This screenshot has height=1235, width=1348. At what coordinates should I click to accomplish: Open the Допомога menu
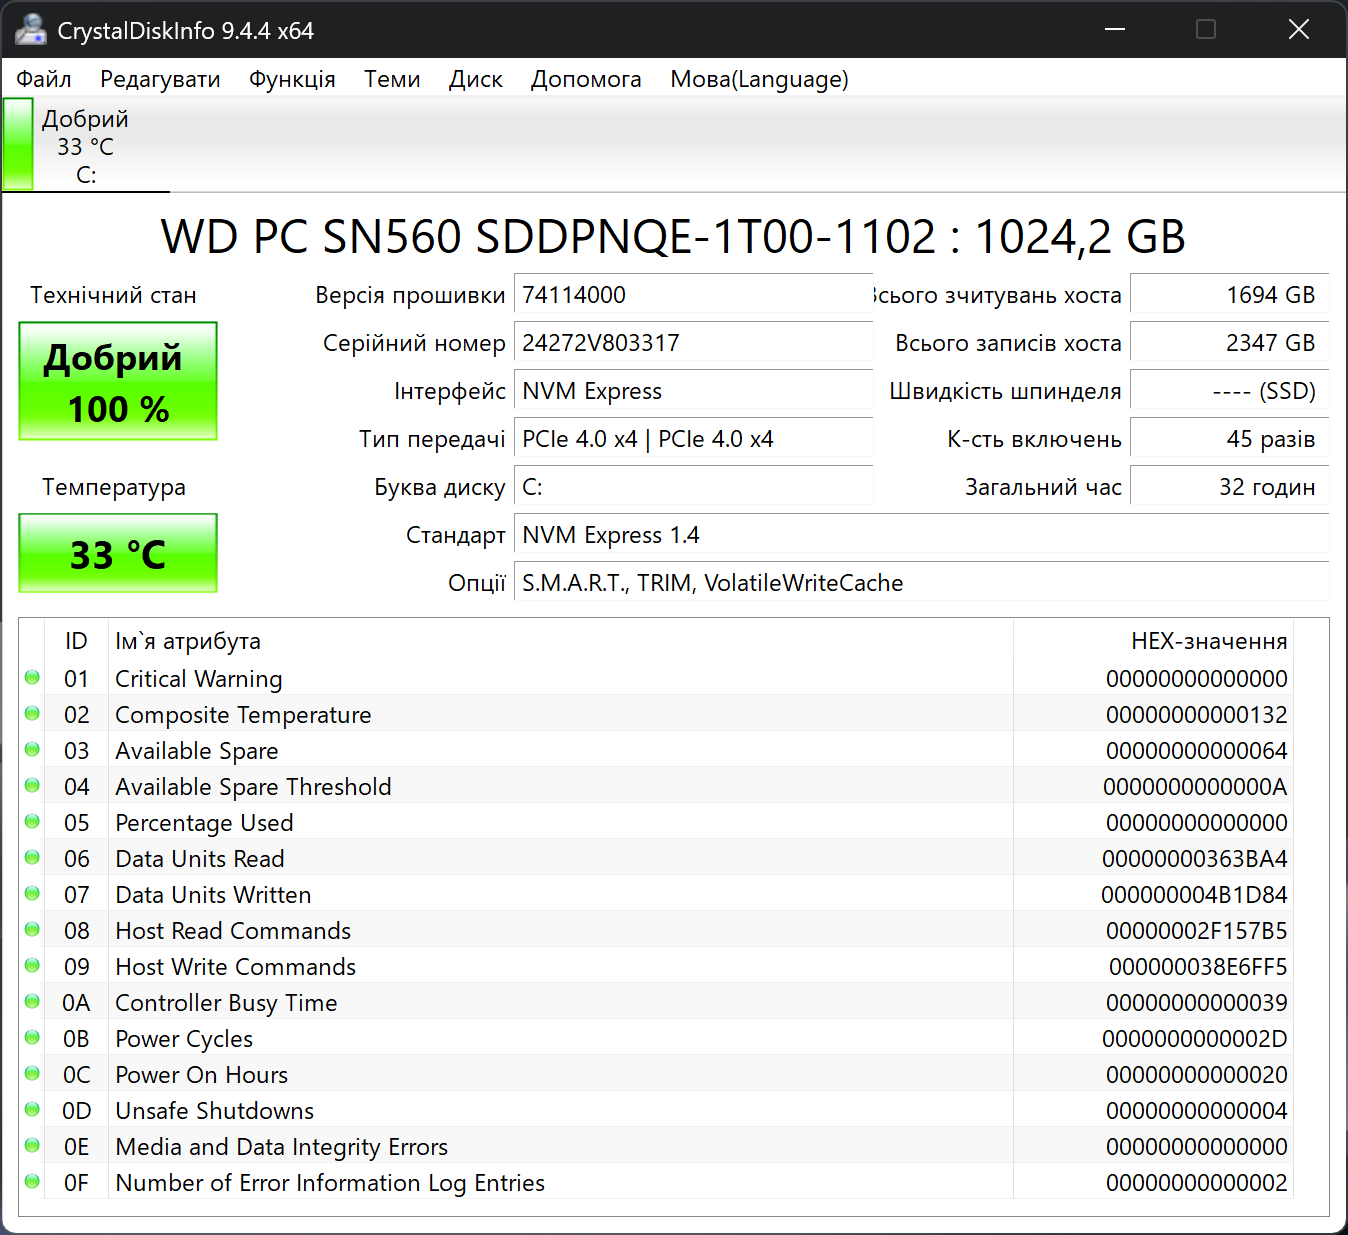(586, 79)
